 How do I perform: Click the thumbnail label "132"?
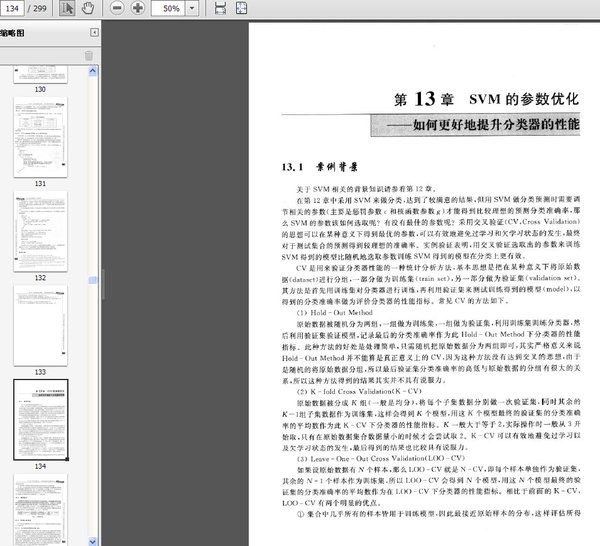coord(40,277)
